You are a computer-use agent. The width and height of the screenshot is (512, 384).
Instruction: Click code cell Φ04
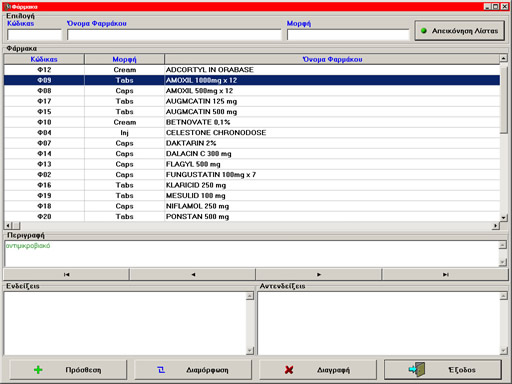tap(44, 133)
